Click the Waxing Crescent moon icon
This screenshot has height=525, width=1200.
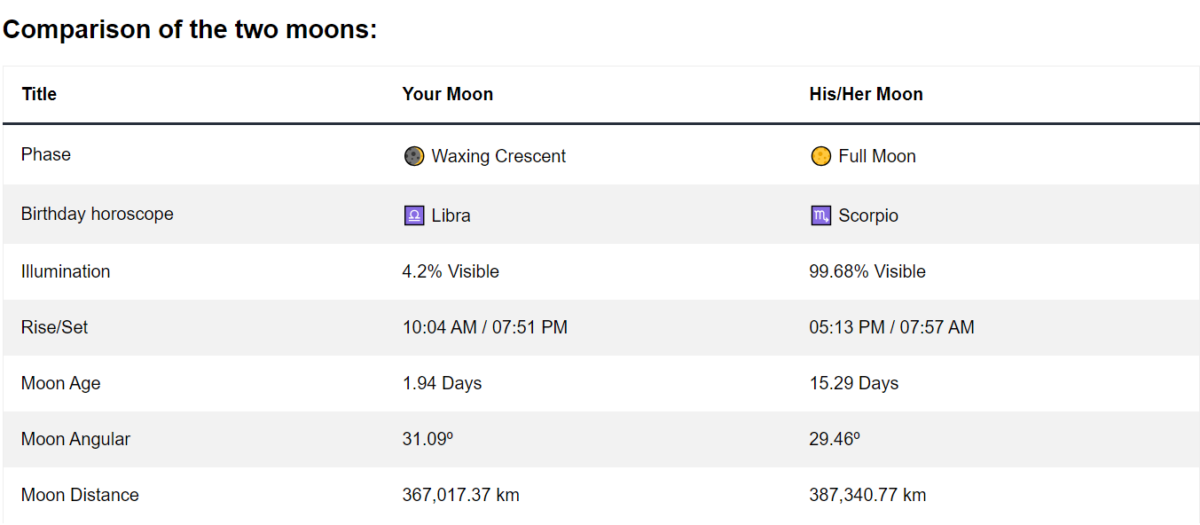(x=414, y=156)
